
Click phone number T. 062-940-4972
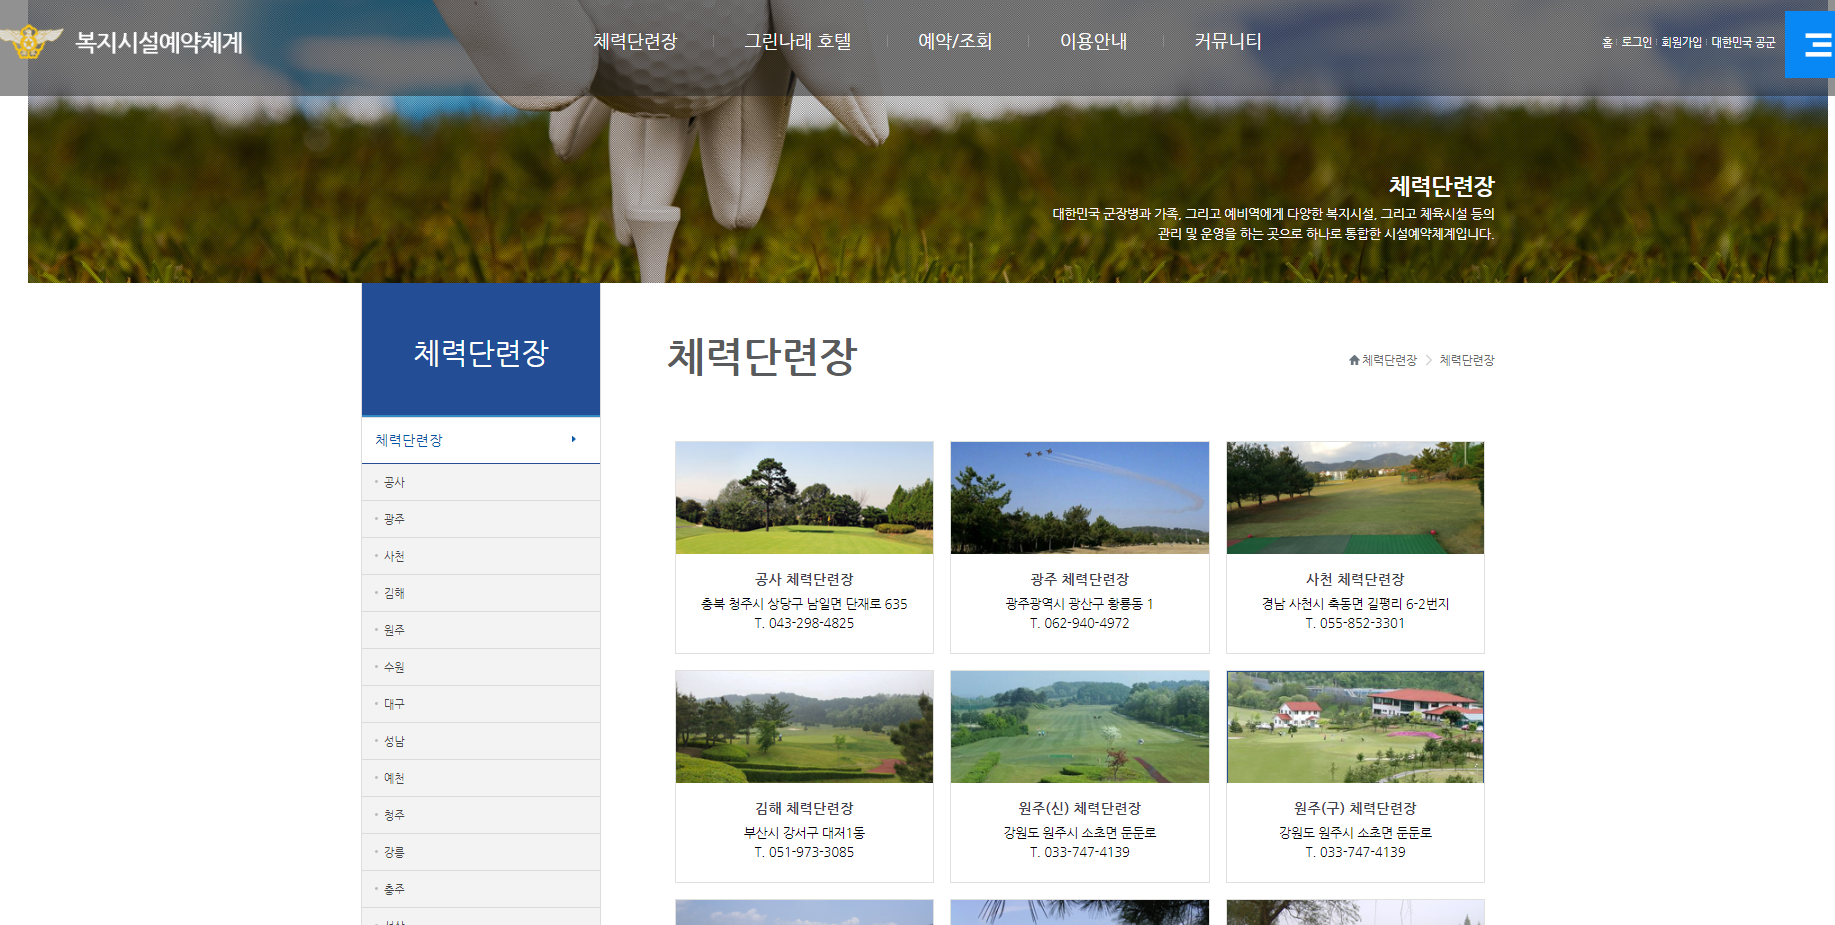(1080, 623)
